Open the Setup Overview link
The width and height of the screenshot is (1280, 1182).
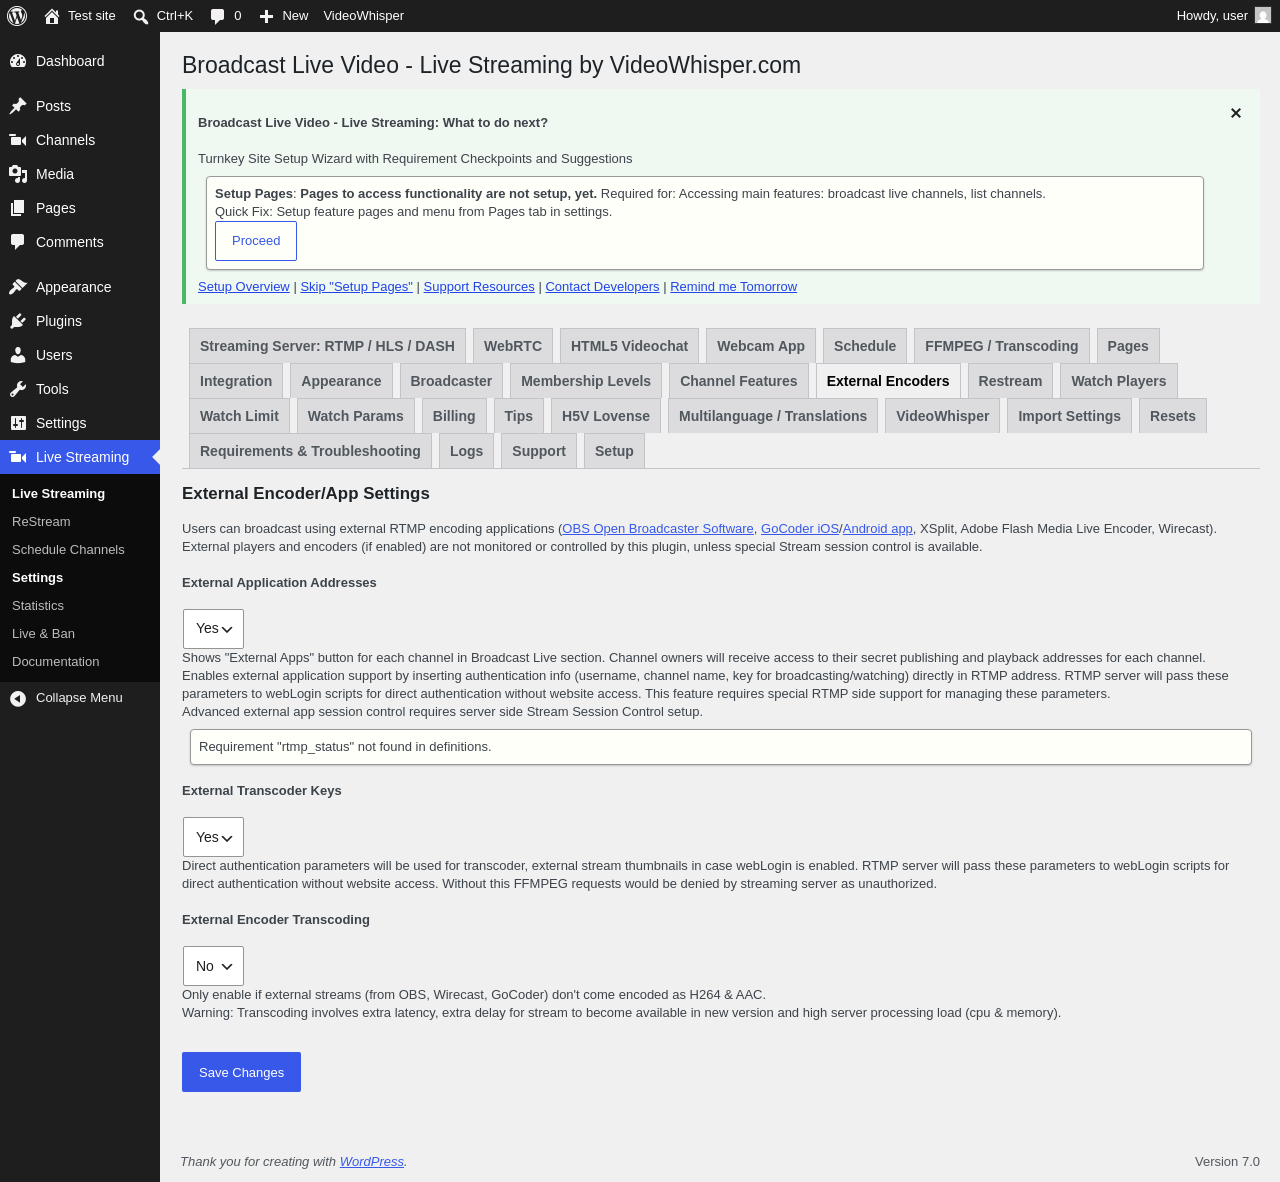pos(244,287)
